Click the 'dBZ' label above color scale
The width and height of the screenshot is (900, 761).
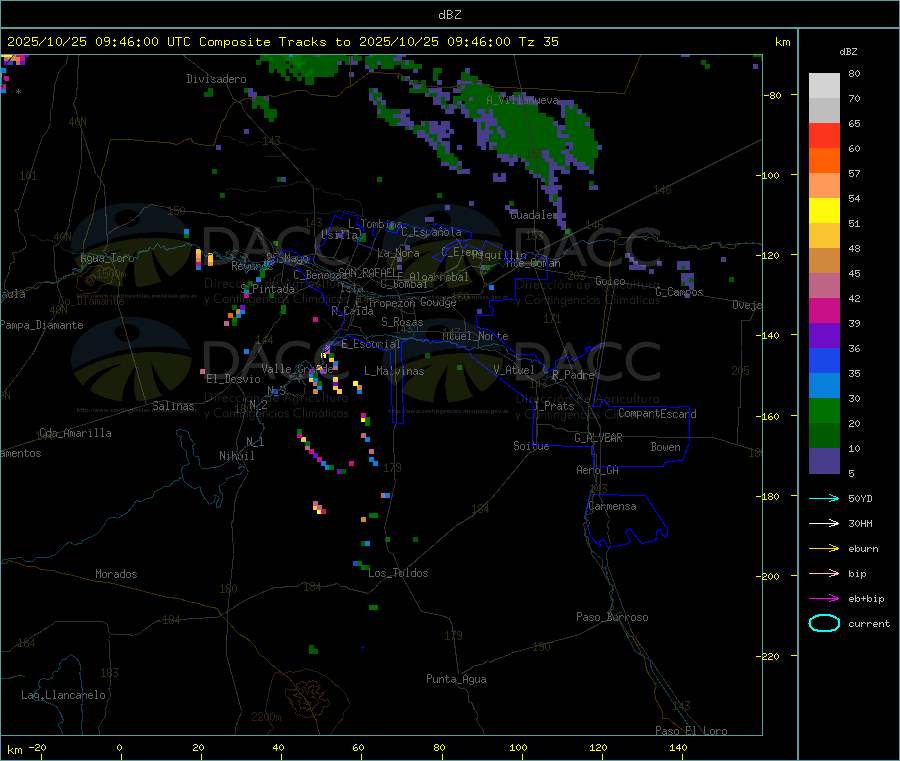pos(848,52)
